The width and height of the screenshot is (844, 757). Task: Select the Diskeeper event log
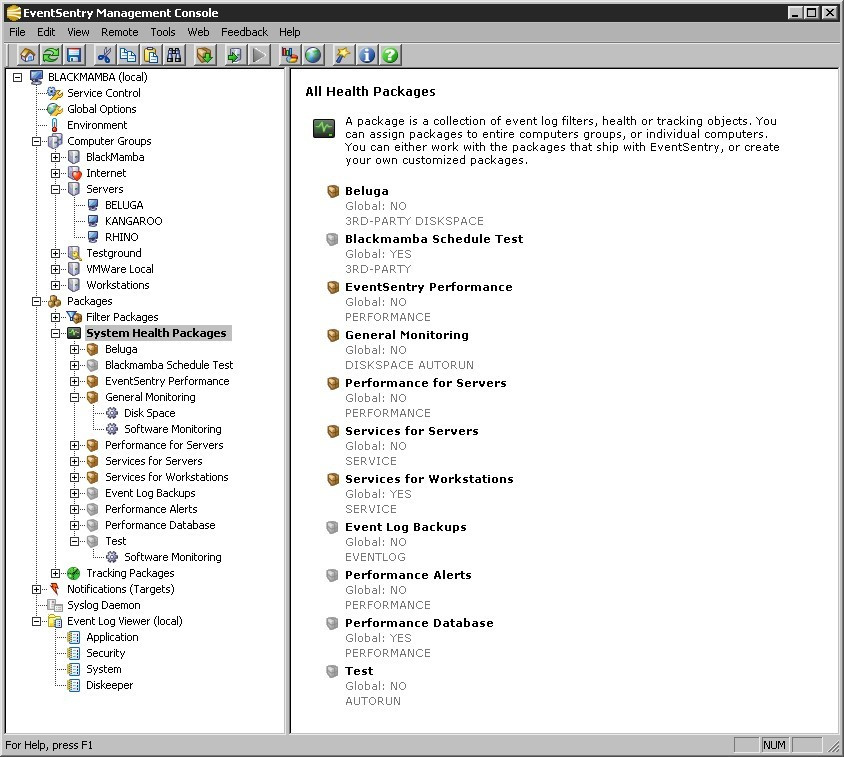[109, 685]
